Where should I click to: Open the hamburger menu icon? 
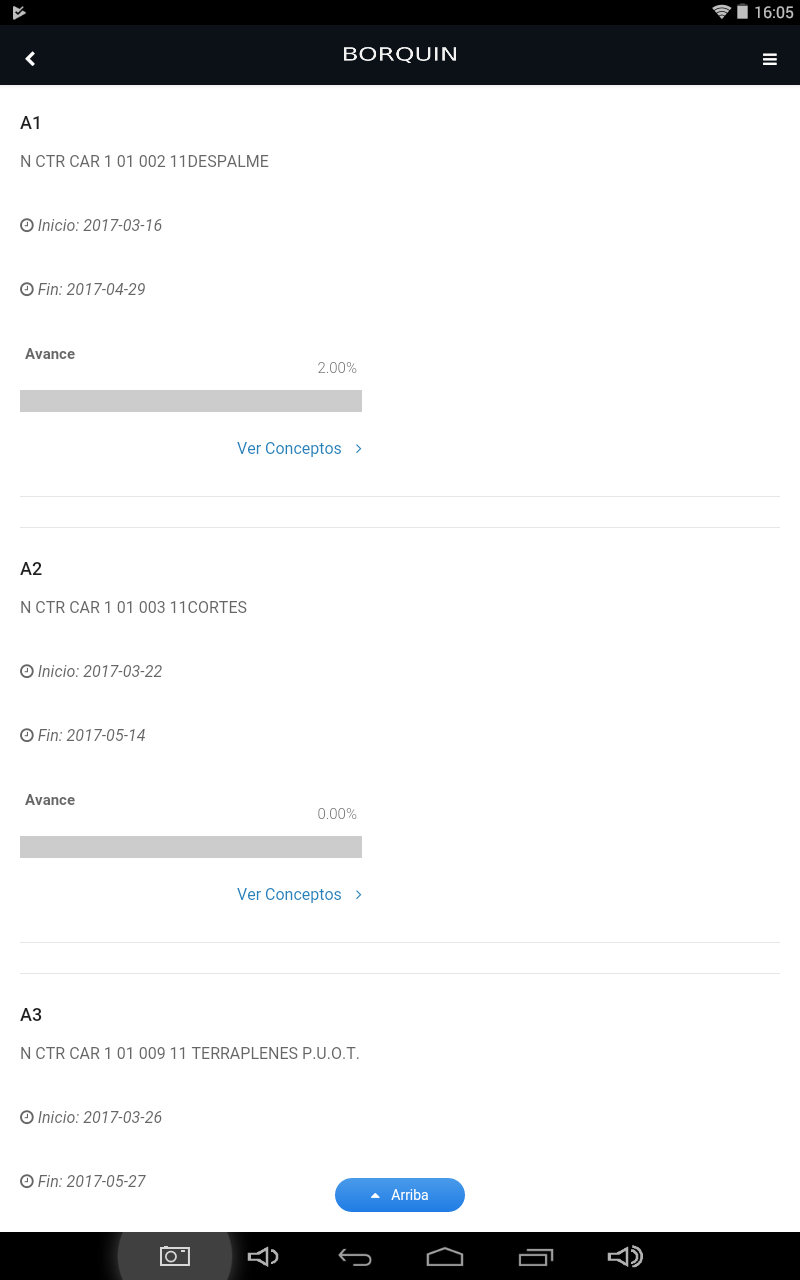(x=770, y=59)
